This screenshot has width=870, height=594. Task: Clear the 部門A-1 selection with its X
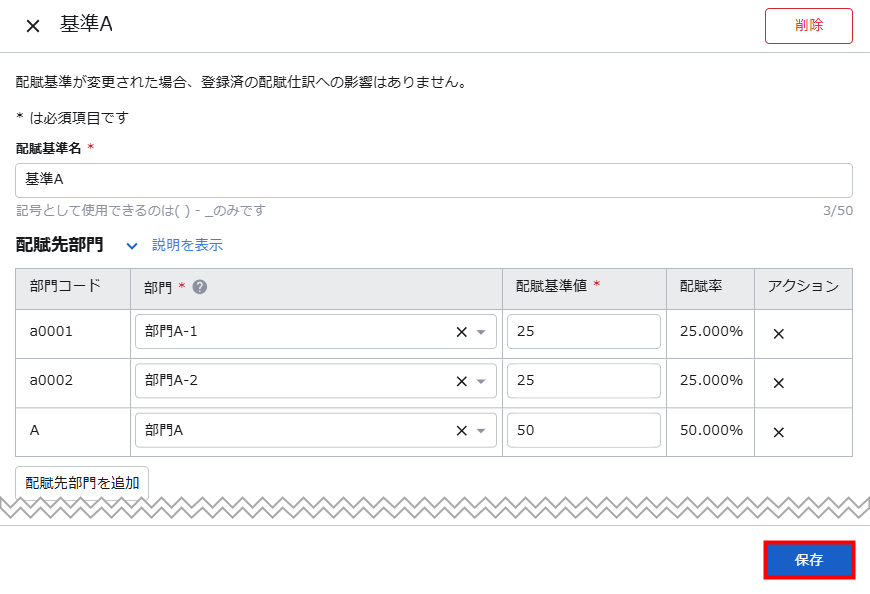[461, 332]
